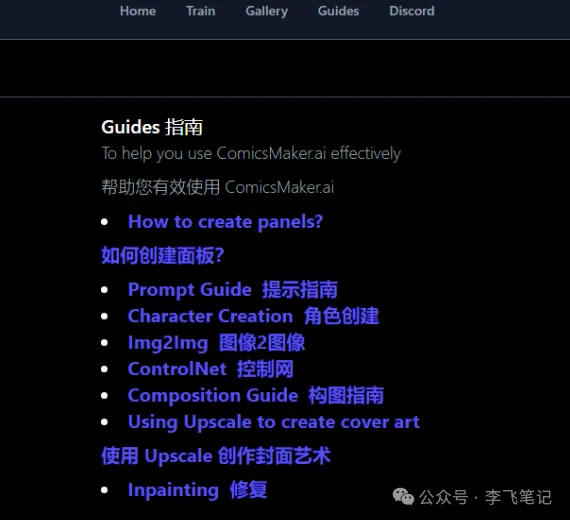Click the link 使用 Upscale 创作封面艺术
570x520 pixels.
click(x=216, y=456)
